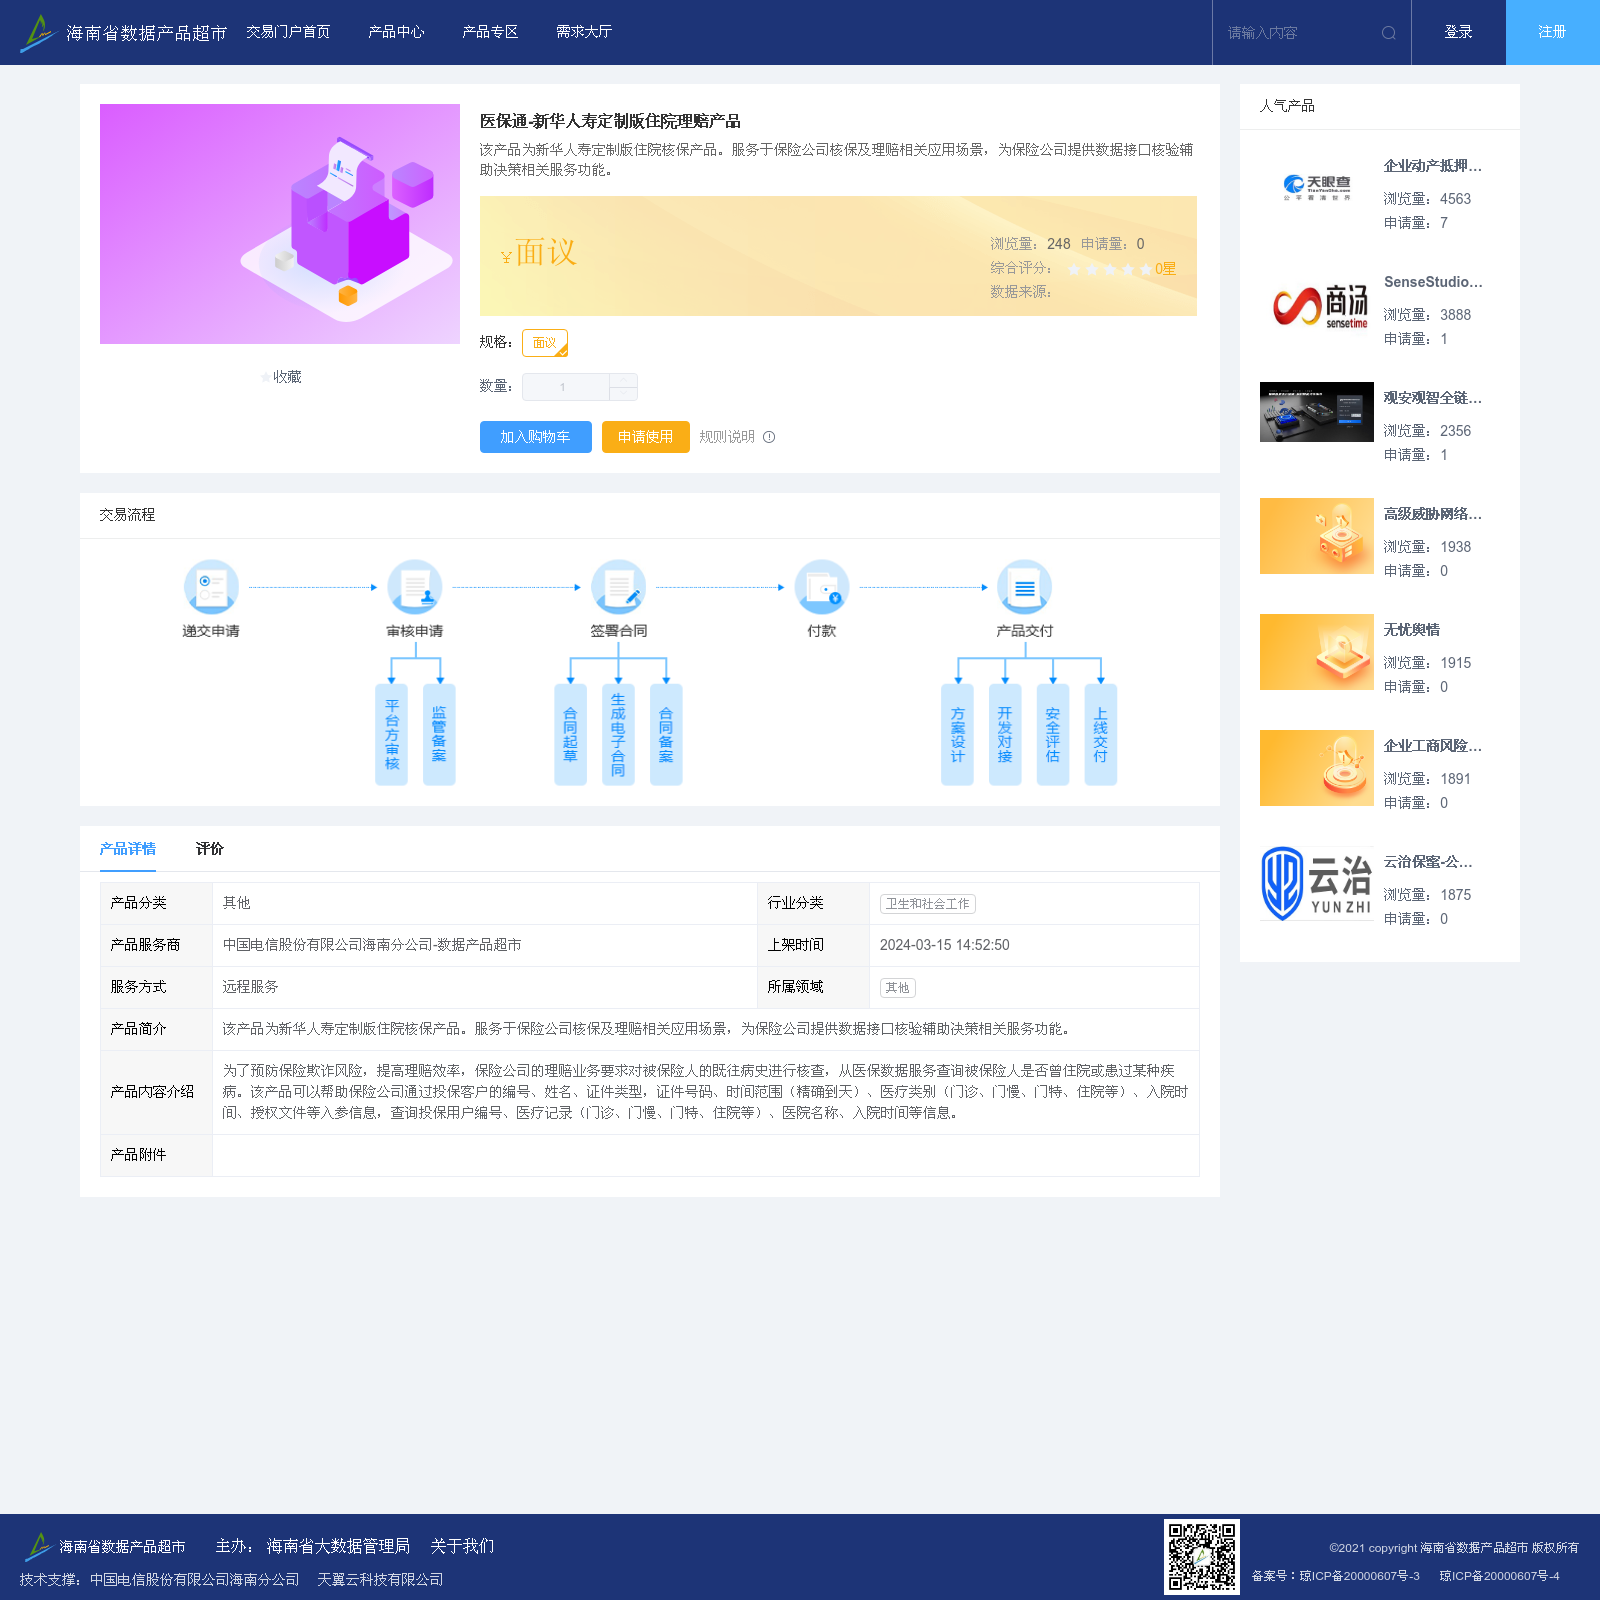Click the site logo in the header

tap(123, 33)
